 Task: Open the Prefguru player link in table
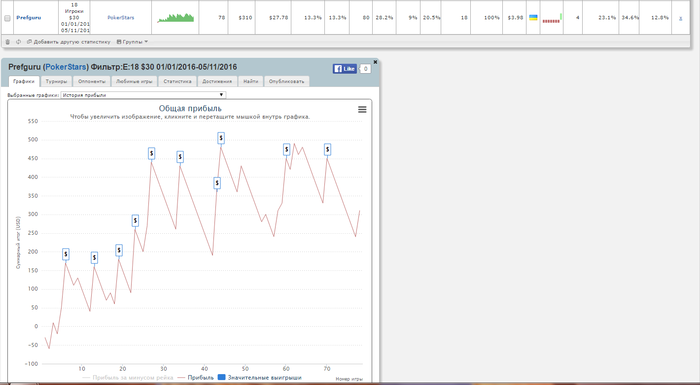pyautogui.click(x=29, y=17)
